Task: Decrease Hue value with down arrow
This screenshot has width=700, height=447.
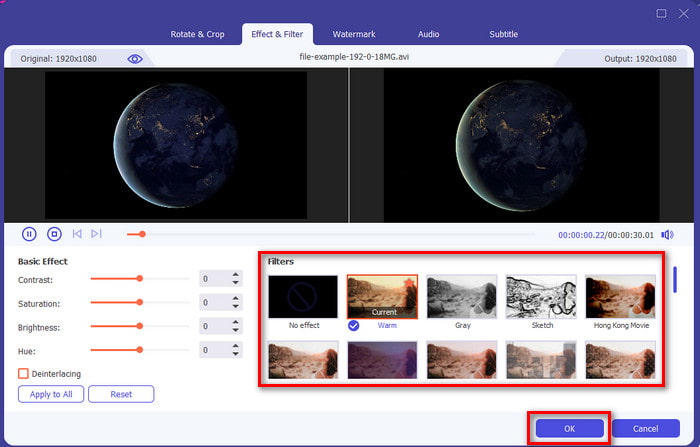Action: pos(236,354)
